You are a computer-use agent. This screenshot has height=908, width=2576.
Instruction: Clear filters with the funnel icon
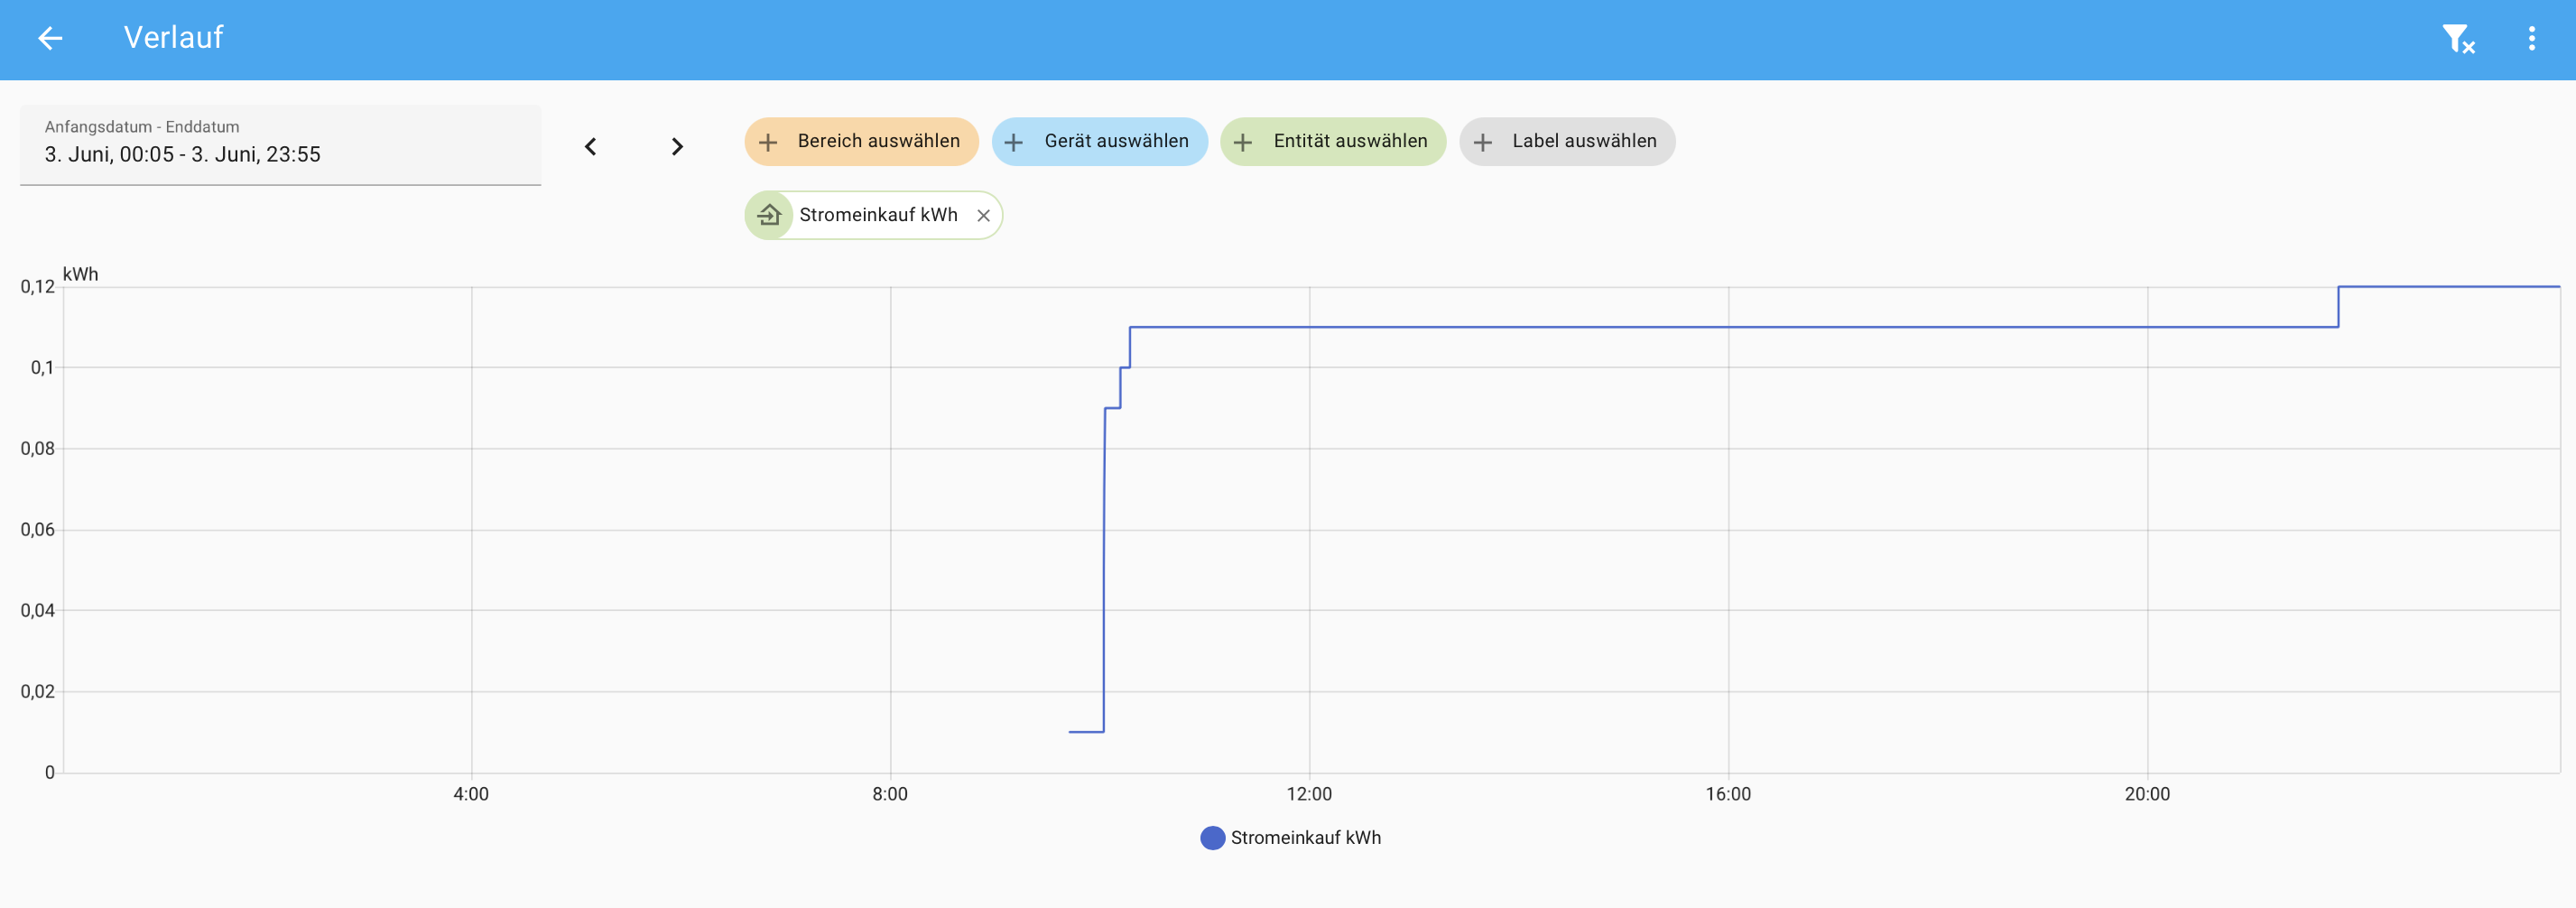point(2457,39)
